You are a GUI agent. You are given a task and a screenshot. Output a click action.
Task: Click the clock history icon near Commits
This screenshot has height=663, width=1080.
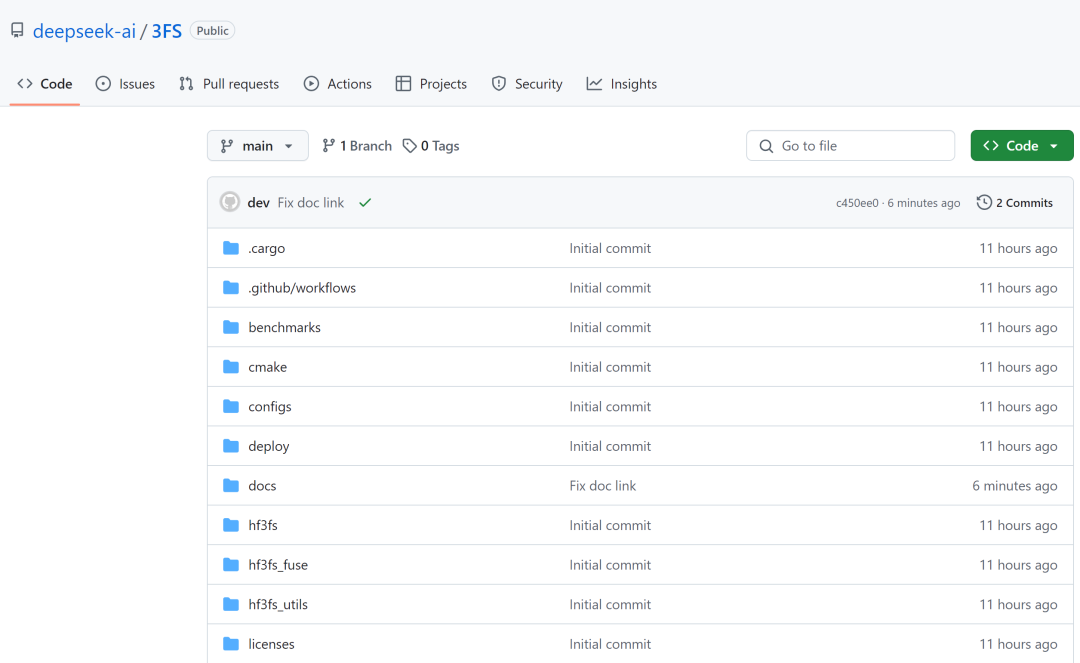coord(984,202)
